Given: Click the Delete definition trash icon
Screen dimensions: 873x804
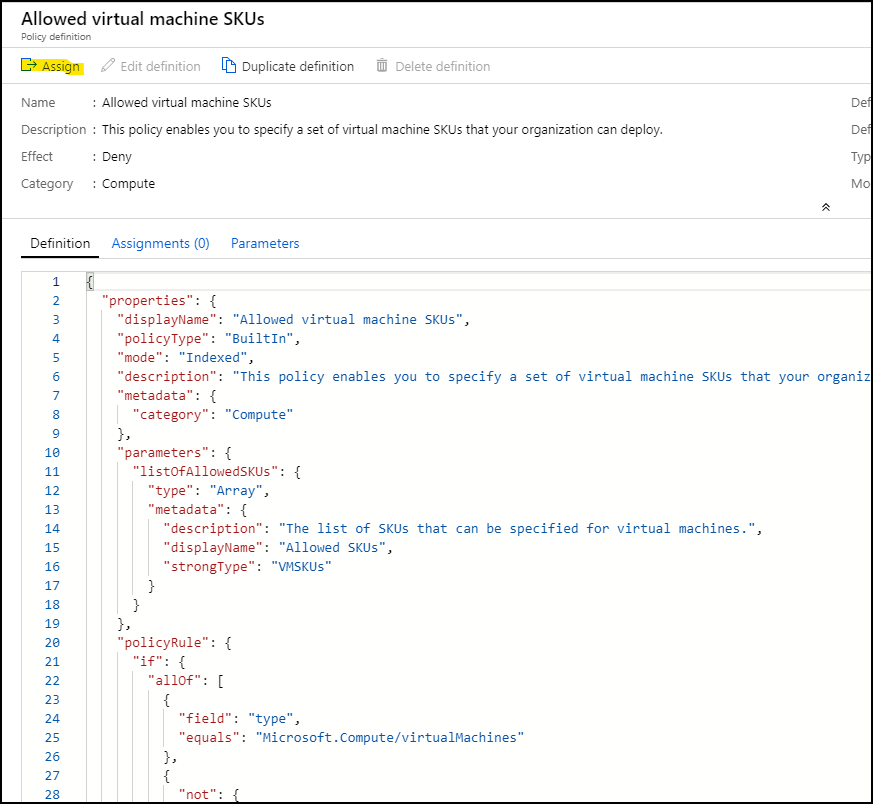Looking at the screenshot, I should pos(381,66).
